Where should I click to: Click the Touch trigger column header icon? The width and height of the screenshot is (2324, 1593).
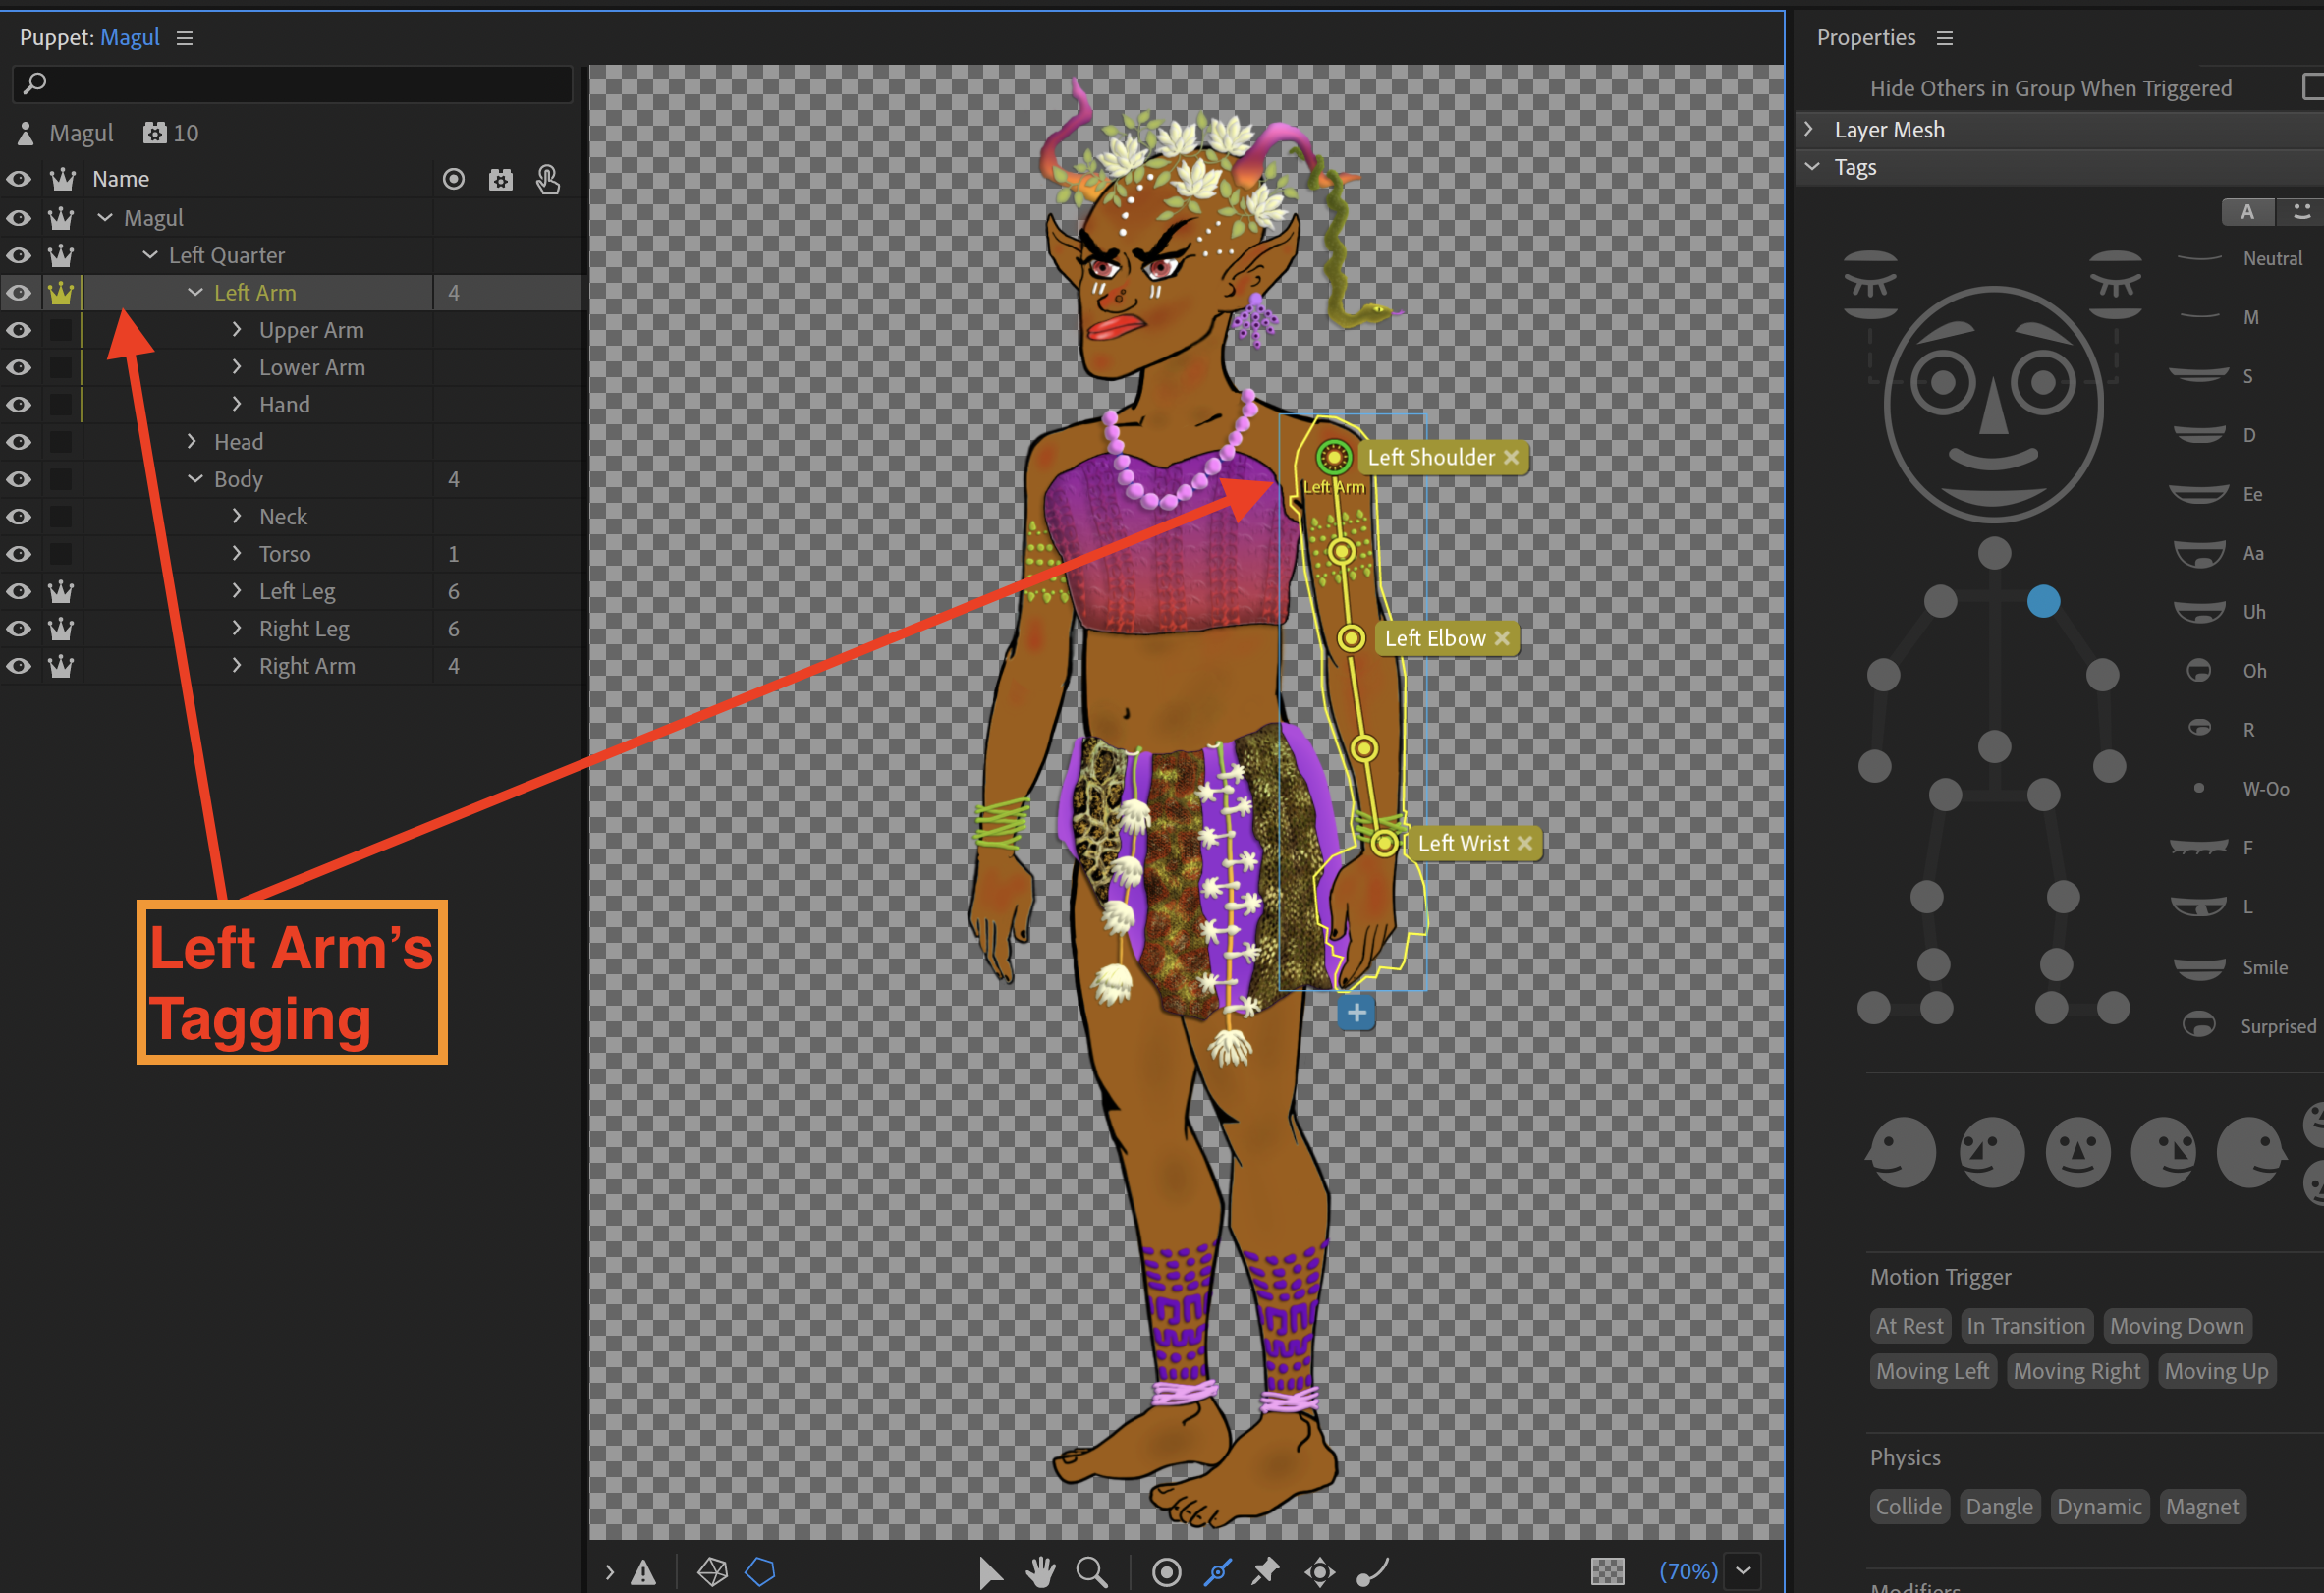pos(548,179)
